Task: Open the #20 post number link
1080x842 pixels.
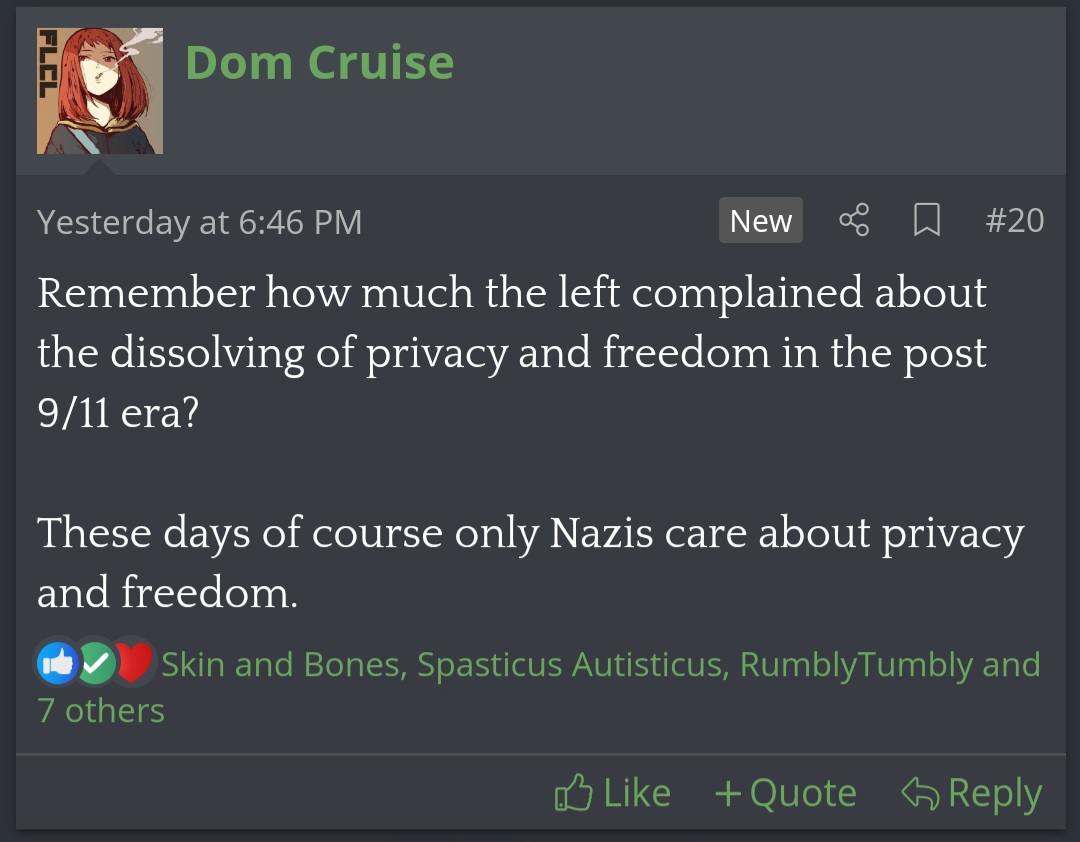Action: point(1014,220)
